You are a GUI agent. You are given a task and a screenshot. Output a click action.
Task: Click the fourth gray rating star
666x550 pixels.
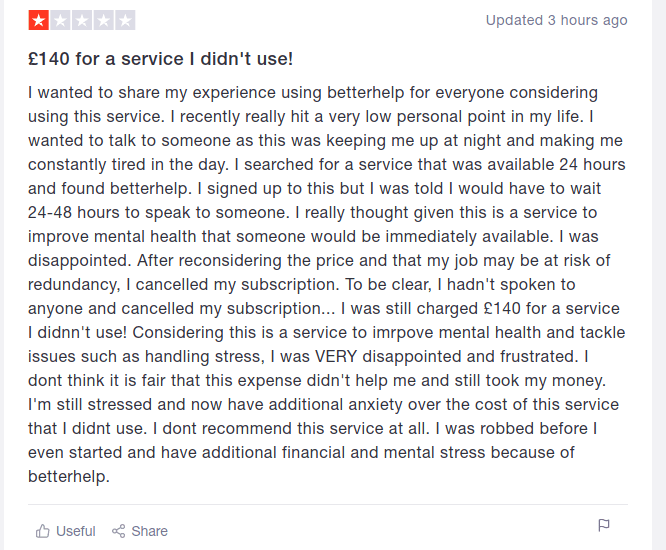point(104,20)
